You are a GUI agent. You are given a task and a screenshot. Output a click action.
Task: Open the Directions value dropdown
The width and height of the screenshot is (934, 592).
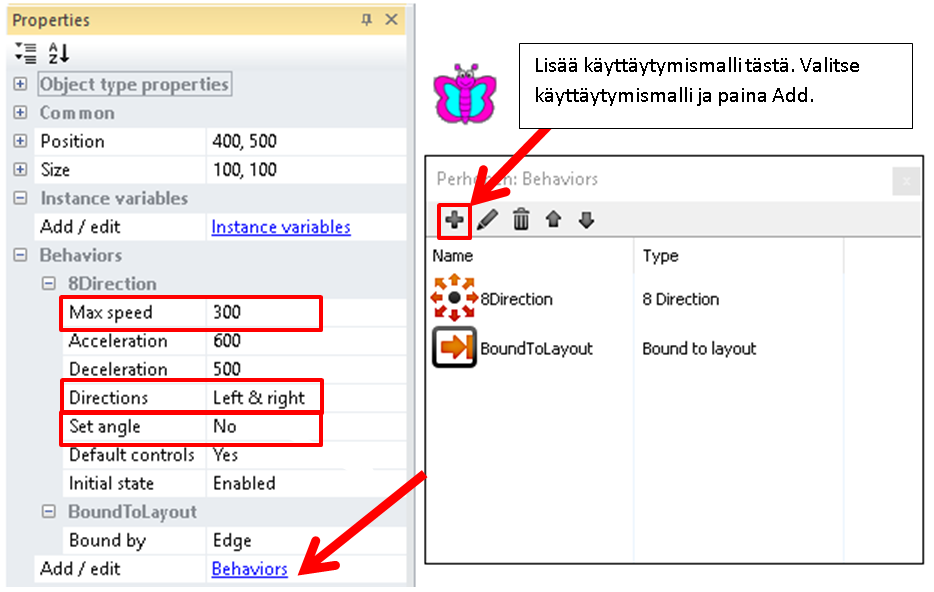tap(264, 398)
